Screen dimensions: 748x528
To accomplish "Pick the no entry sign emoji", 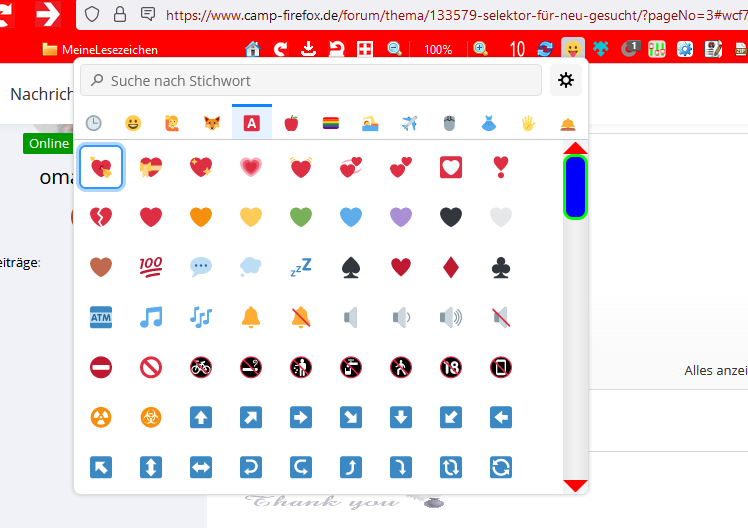I will (101, 367).
